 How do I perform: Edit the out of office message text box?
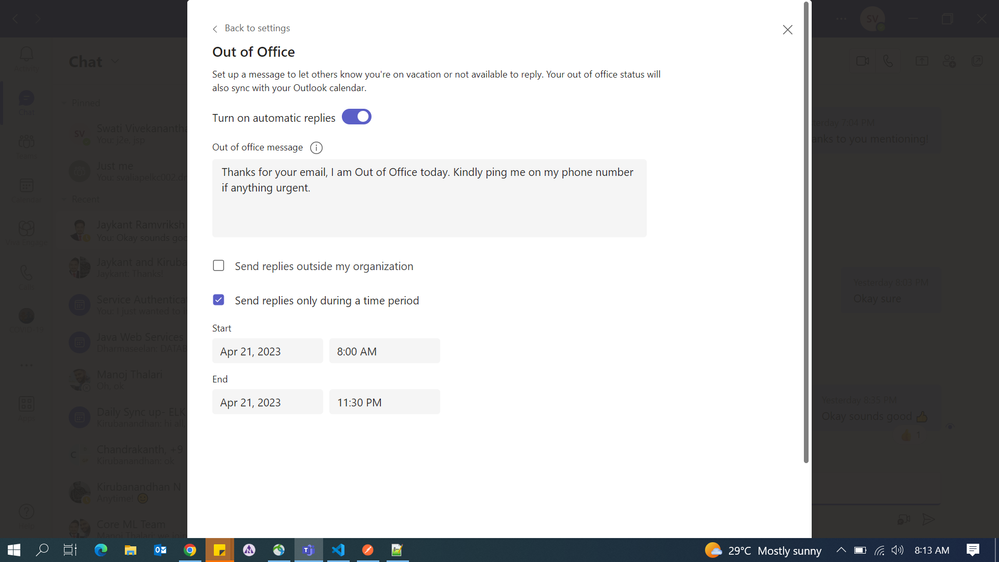tap(429, 198)
